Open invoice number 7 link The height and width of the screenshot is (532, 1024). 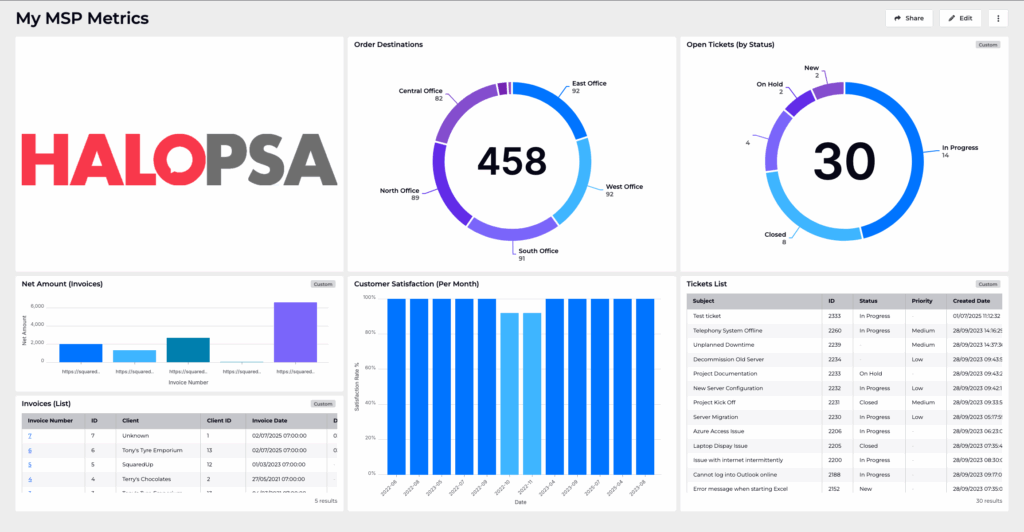[x=30, y=436]
